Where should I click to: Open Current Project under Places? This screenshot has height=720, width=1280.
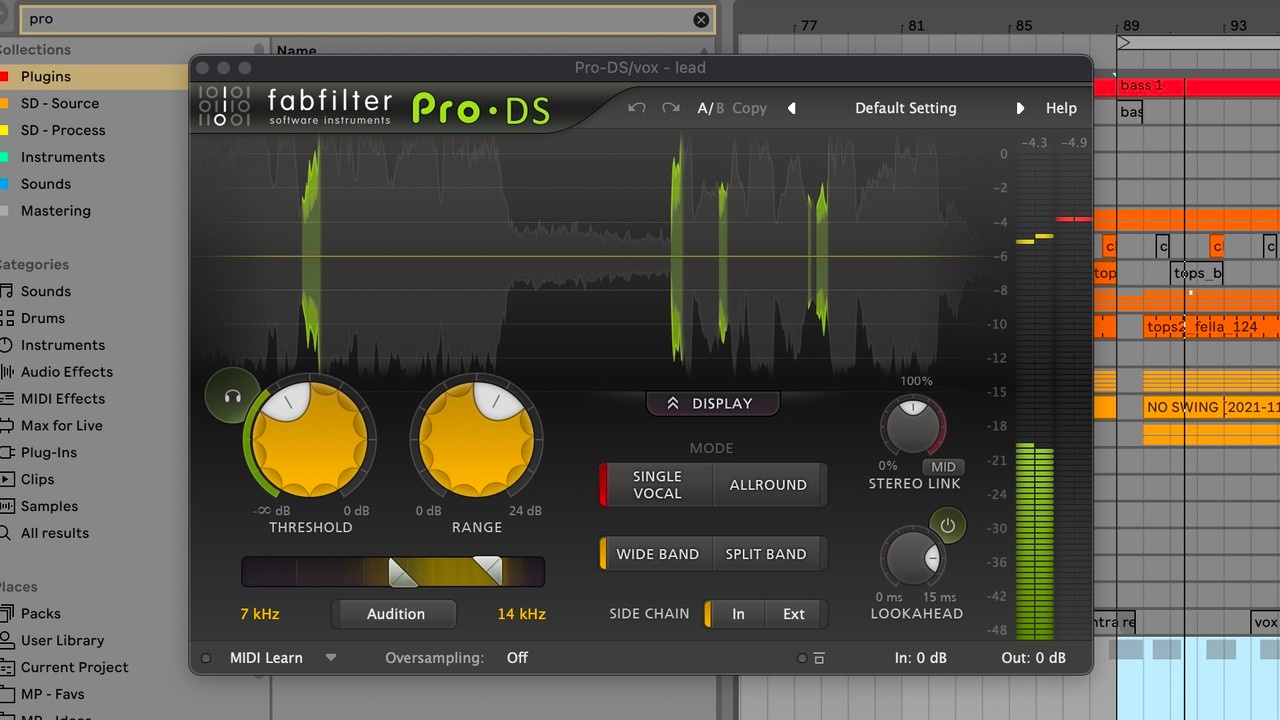click(75, 668)
